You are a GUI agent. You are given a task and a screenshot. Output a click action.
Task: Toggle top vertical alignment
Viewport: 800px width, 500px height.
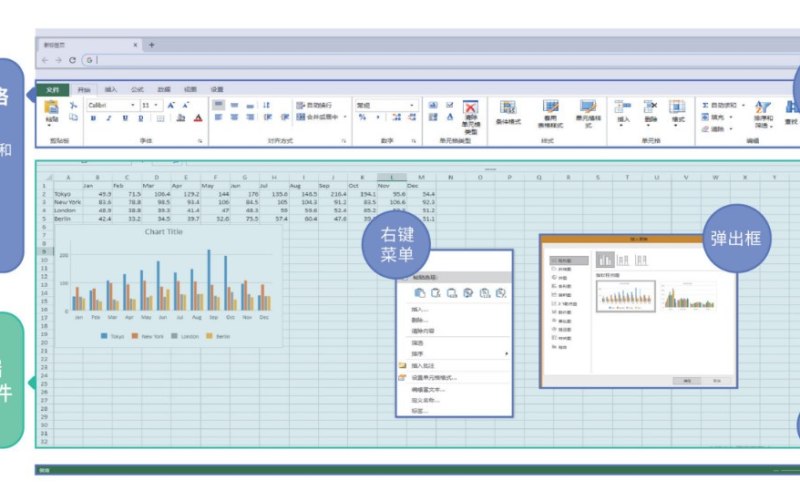(x=218, y=105)
